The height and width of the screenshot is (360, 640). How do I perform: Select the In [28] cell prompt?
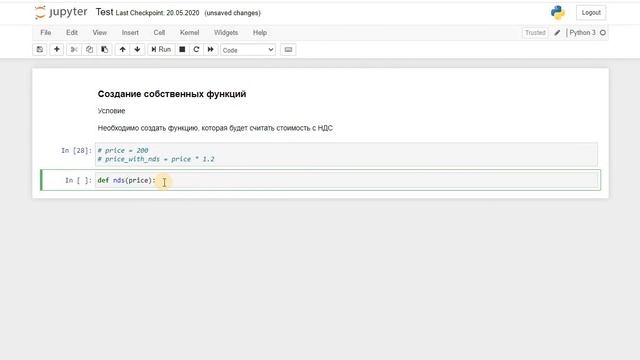76,151
